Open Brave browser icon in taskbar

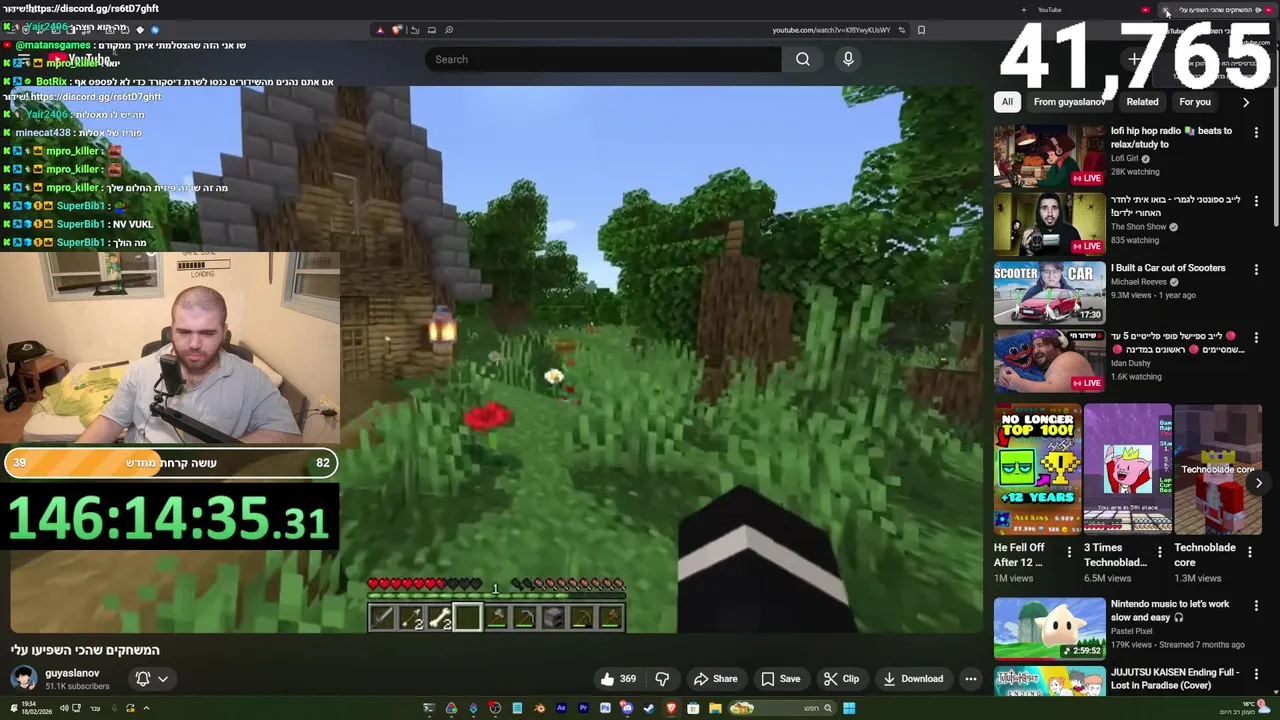[x=671, y=708]
